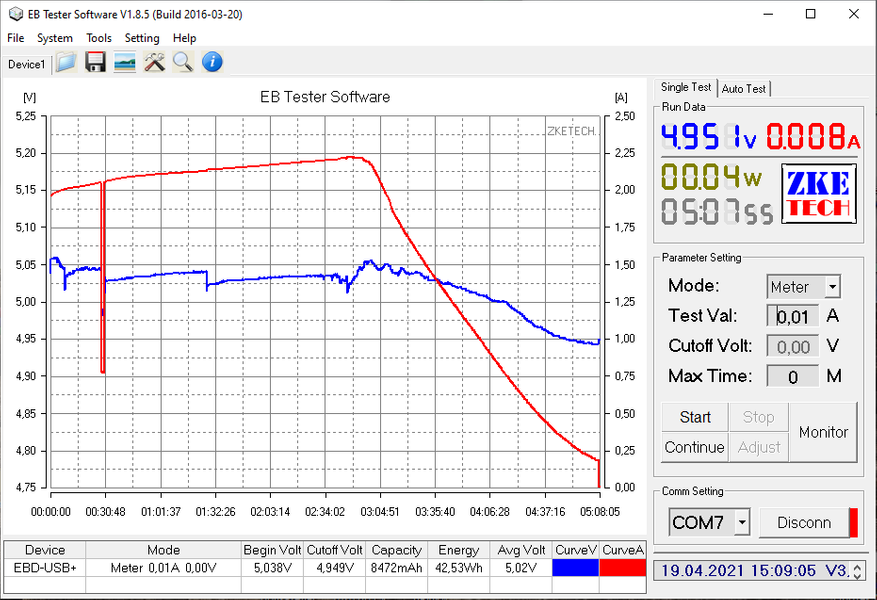Expand the COM7 port dropdown
This screenshot has height=600, width=877.
pos(741,522)
